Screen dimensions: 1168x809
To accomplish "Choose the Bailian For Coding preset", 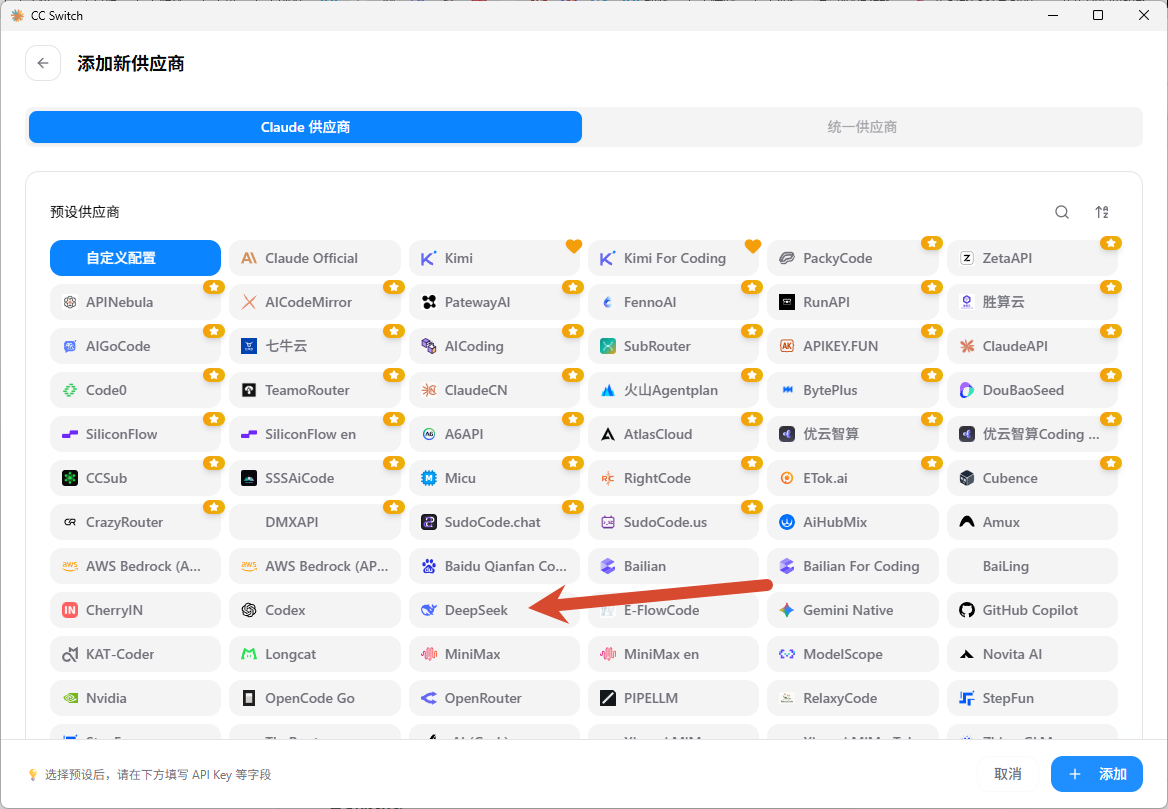I will 853,566.
